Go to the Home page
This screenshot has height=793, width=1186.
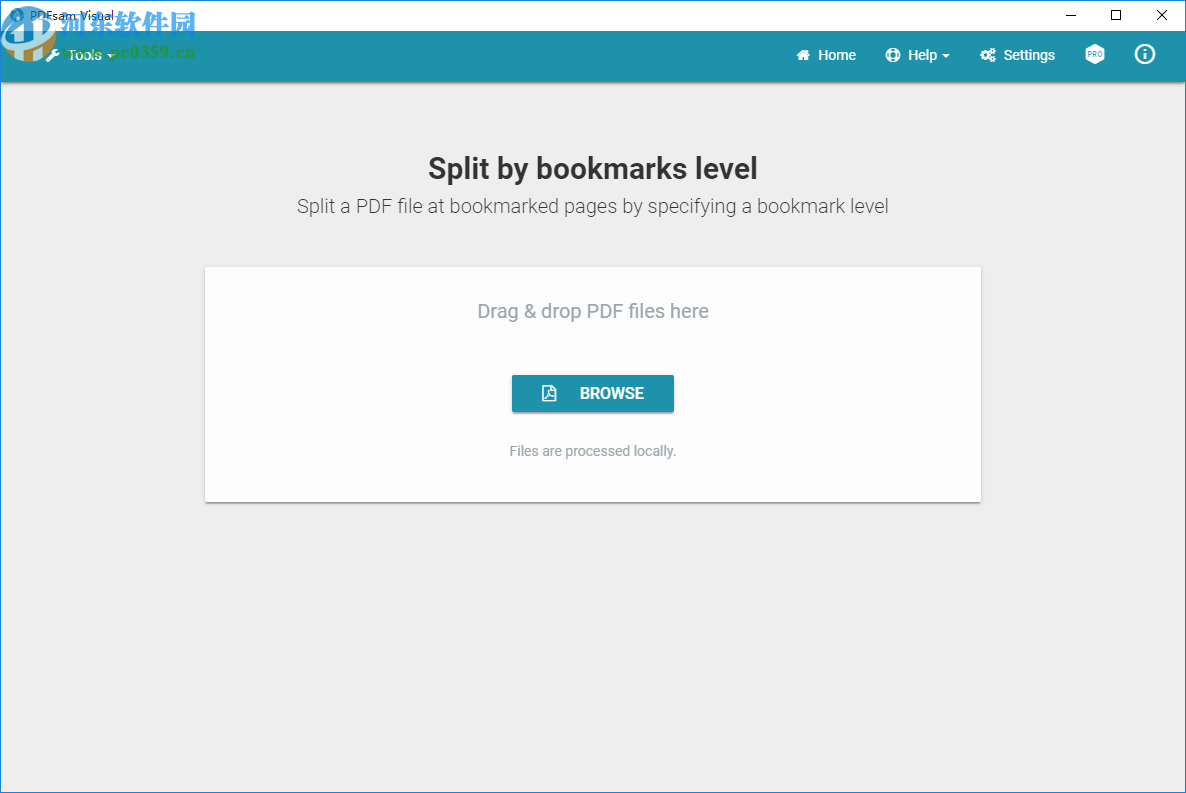click(x=826, y=55)
